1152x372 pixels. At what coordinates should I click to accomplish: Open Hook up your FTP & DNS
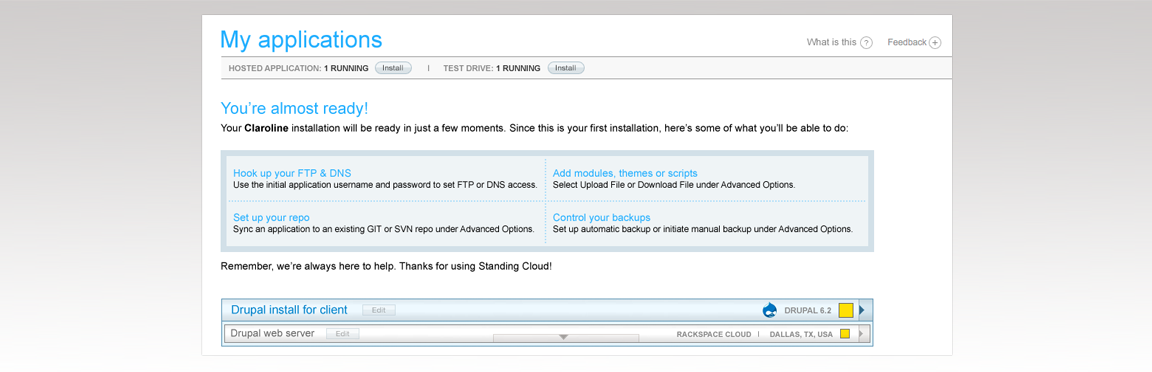click(292, 174)
